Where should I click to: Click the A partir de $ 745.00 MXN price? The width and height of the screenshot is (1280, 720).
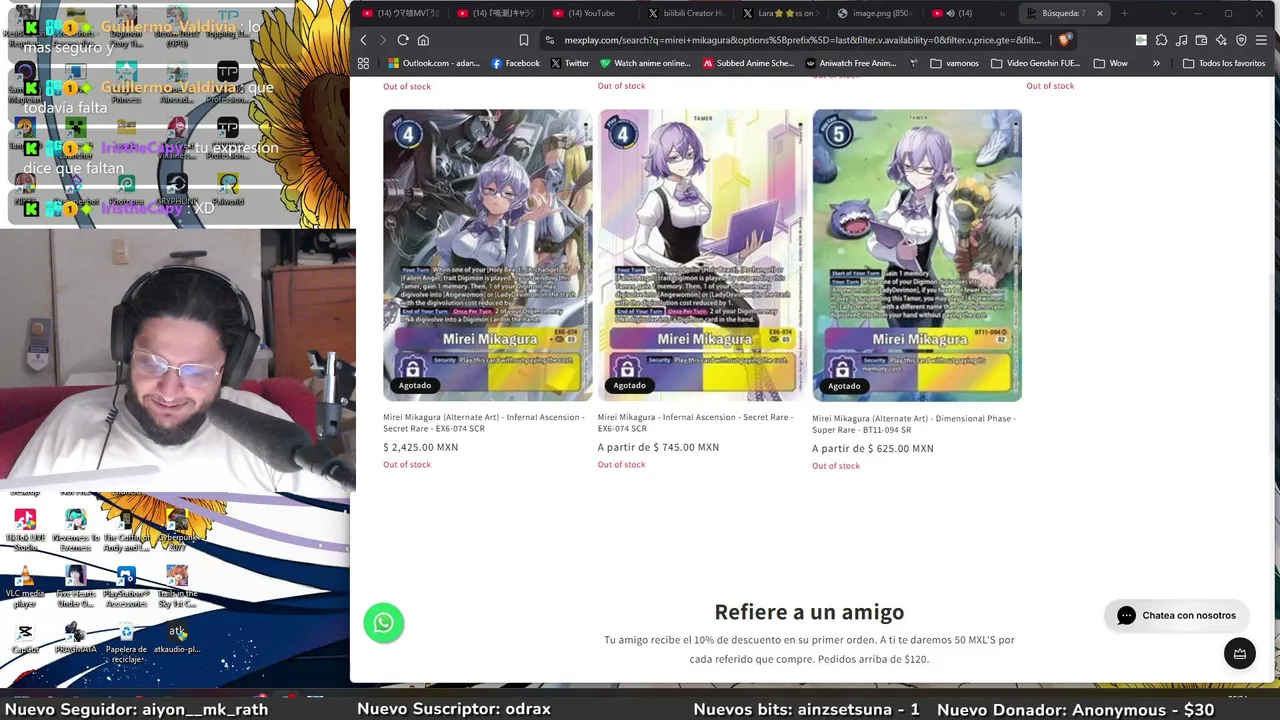coord(658,448)
